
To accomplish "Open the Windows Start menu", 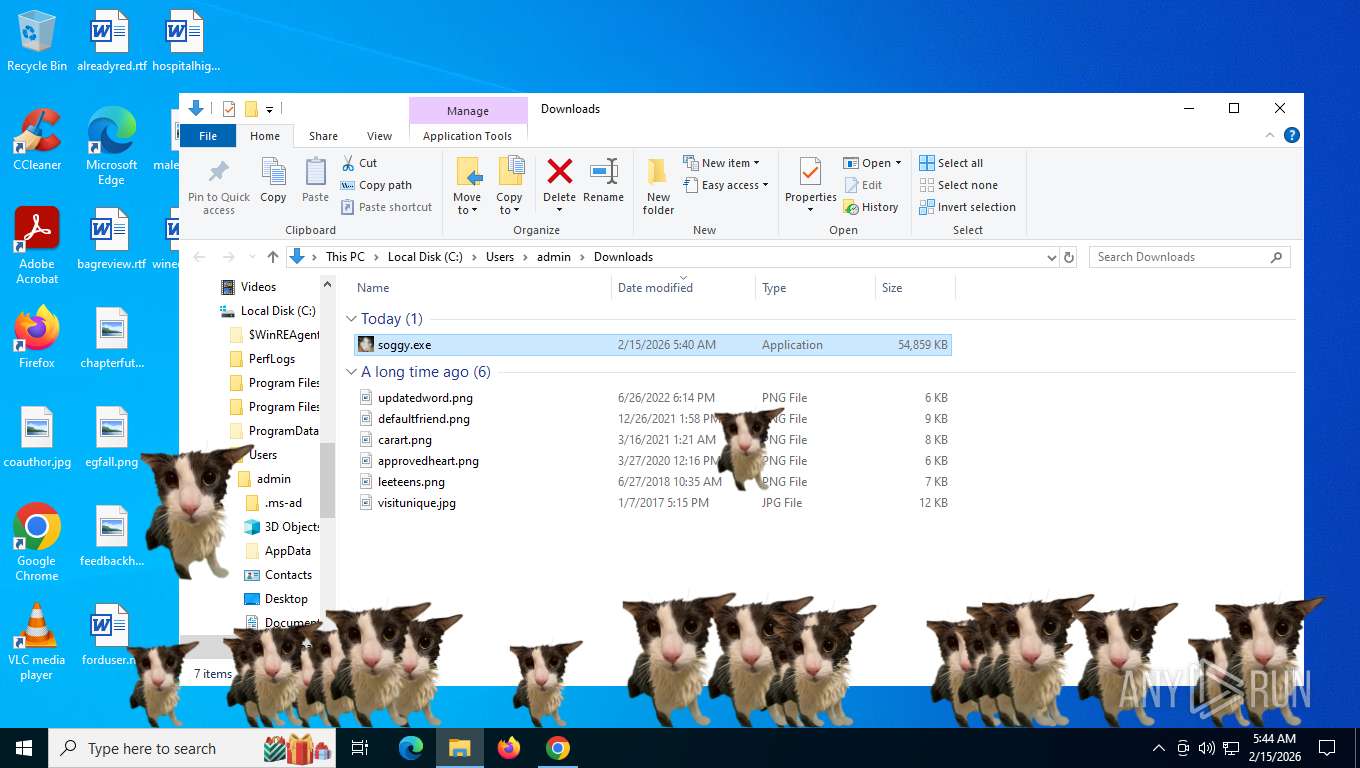I will pos(23,748).
